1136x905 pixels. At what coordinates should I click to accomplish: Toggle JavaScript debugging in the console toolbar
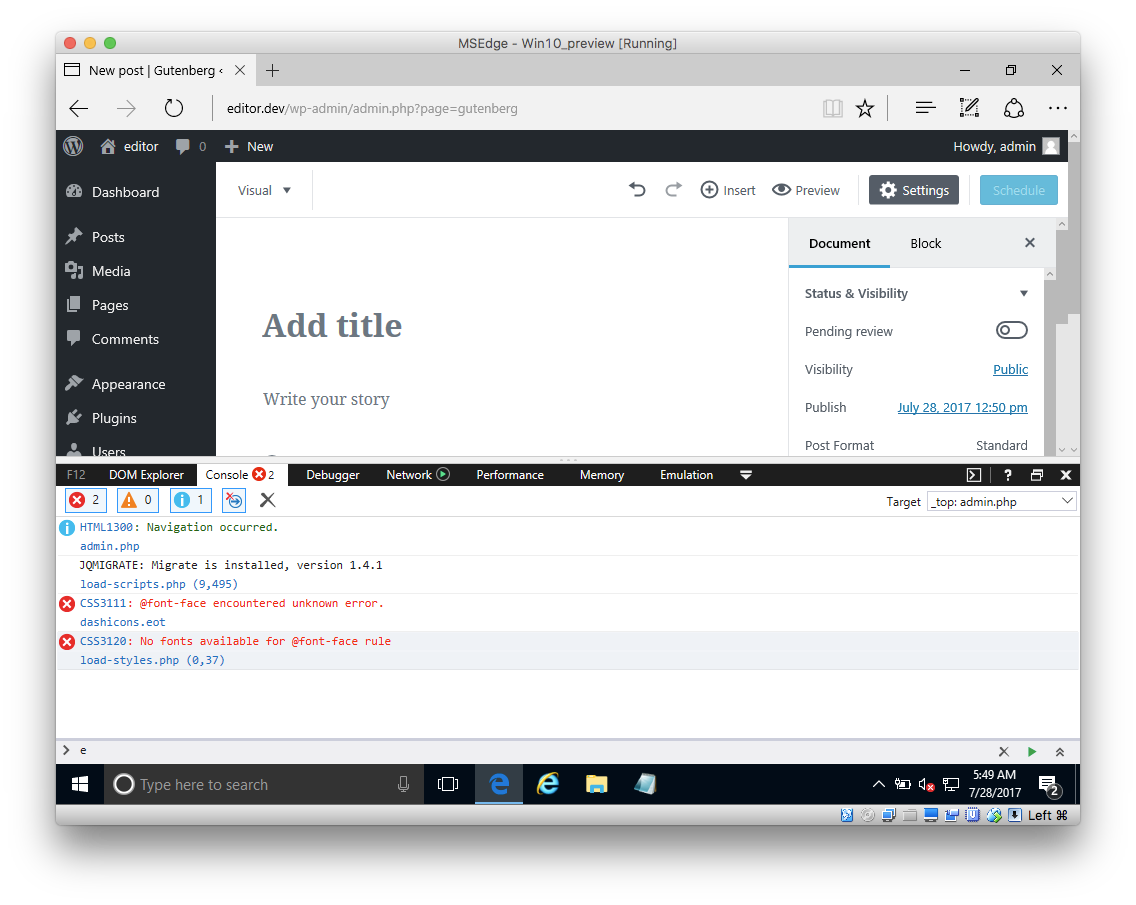pyautogui.click(x=234, y=499)
